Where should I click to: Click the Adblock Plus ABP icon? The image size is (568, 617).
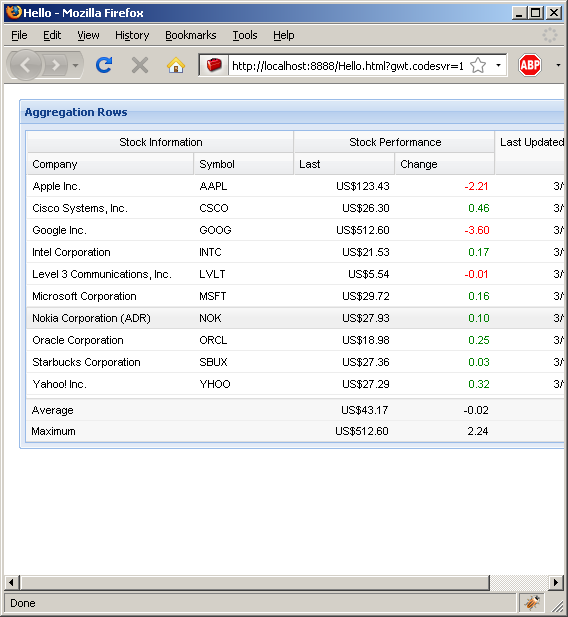(530, 65)
